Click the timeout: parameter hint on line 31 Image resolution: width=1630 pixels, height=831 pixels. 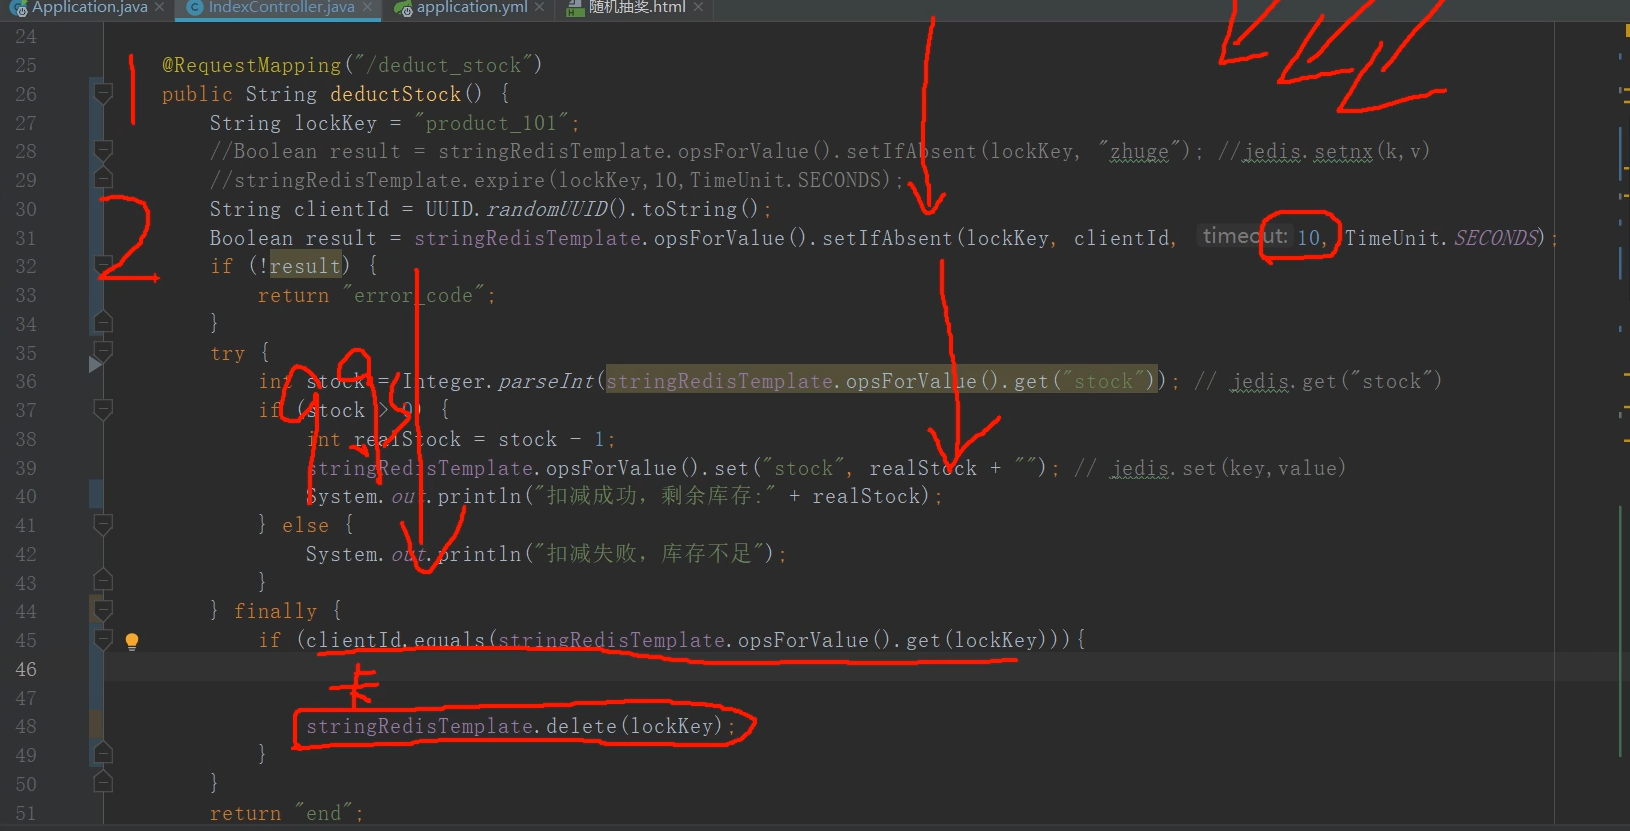tap(1245, 237)
